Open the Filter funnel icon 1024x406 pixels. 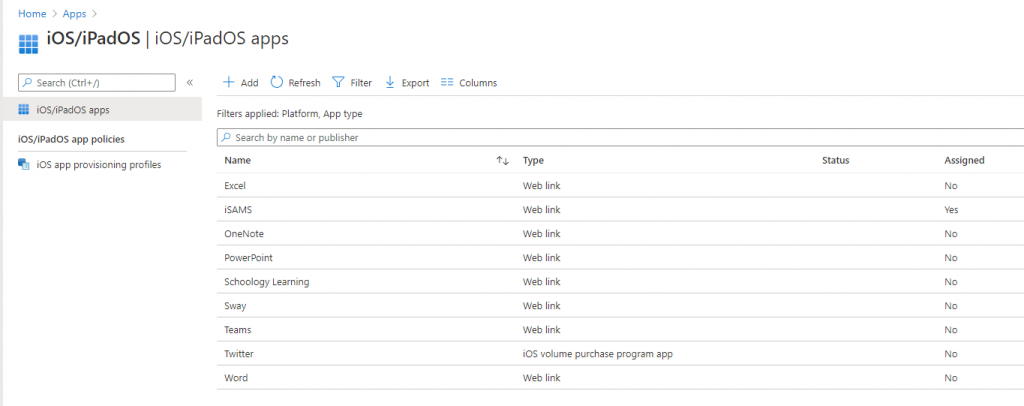[x=338, y=82]
